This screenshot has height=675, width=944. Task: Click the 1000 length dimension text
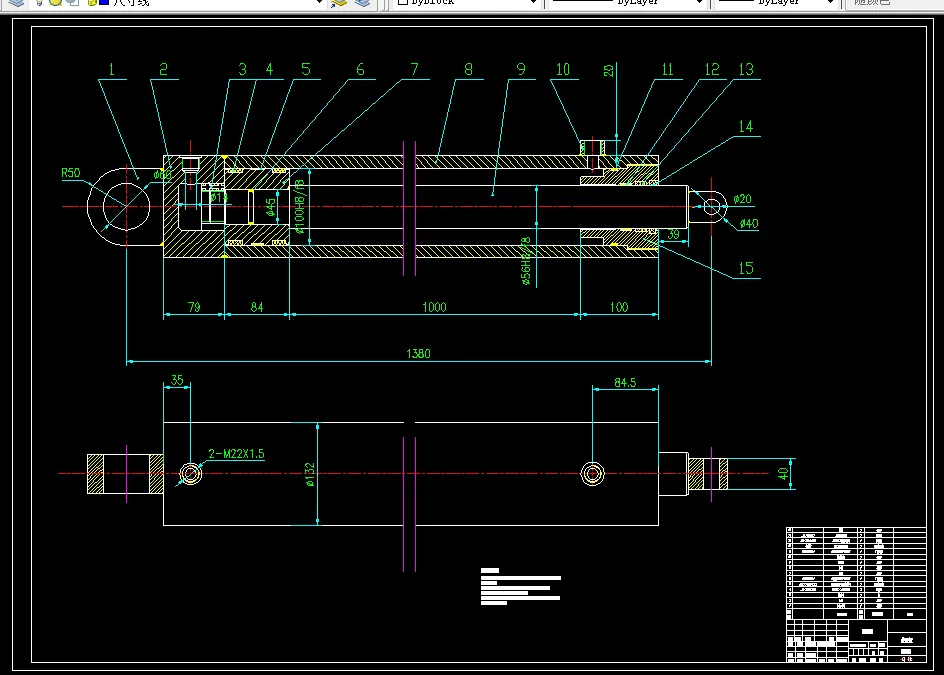tap(434, 307)
